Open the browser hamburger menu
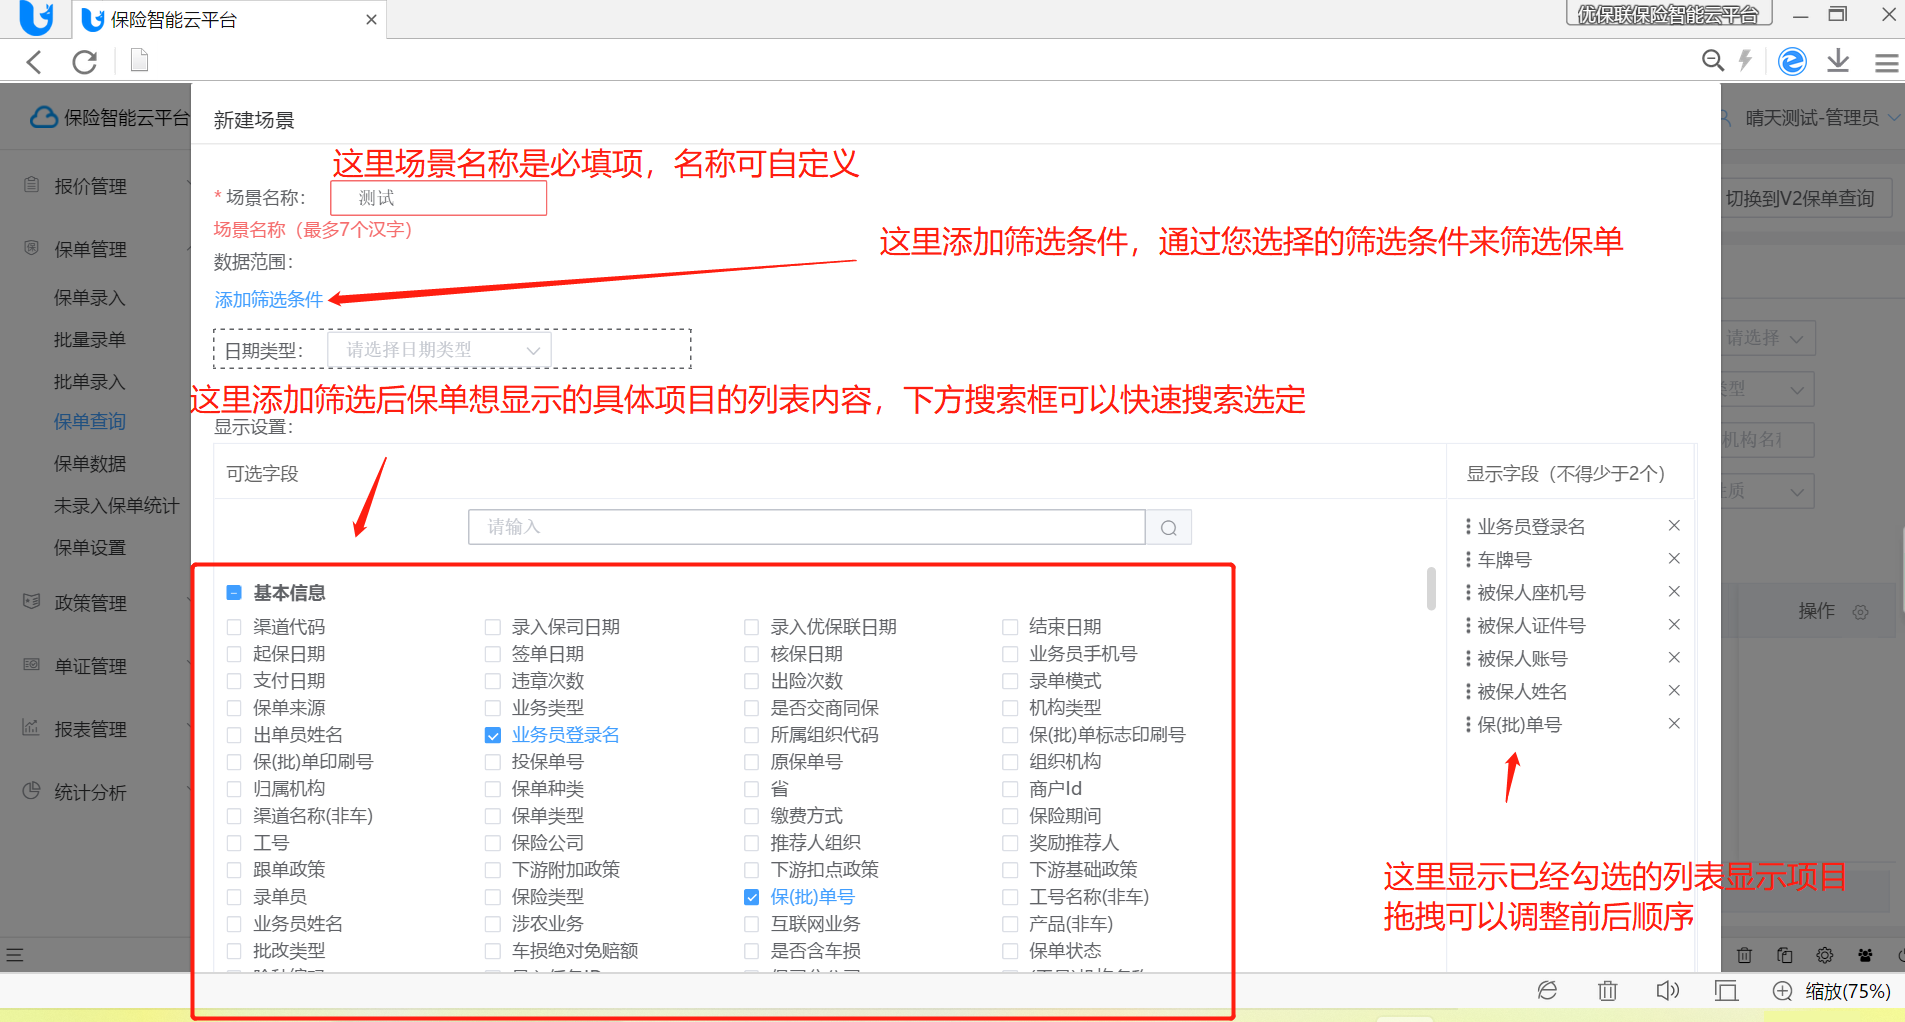The height and width of the screenshot is (1022, 1905). click(x=1887, y=63)
